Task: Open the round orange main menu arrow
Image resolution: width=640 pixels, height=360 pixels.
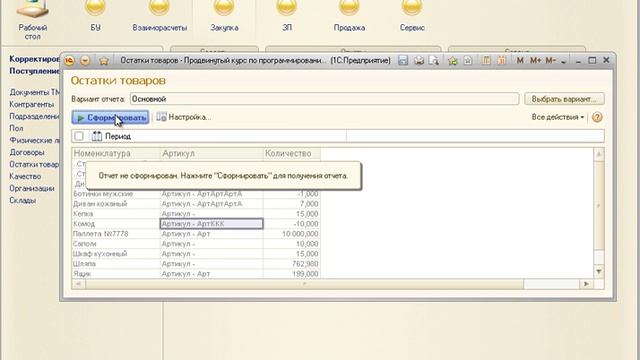Action: (85, 61)
